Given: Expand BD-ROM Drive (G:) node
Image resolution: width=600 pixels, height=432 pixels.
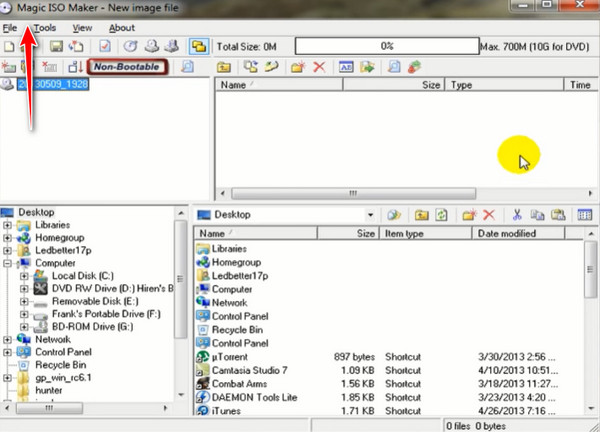Looking at the screenshot, I should tap(24, 327).
